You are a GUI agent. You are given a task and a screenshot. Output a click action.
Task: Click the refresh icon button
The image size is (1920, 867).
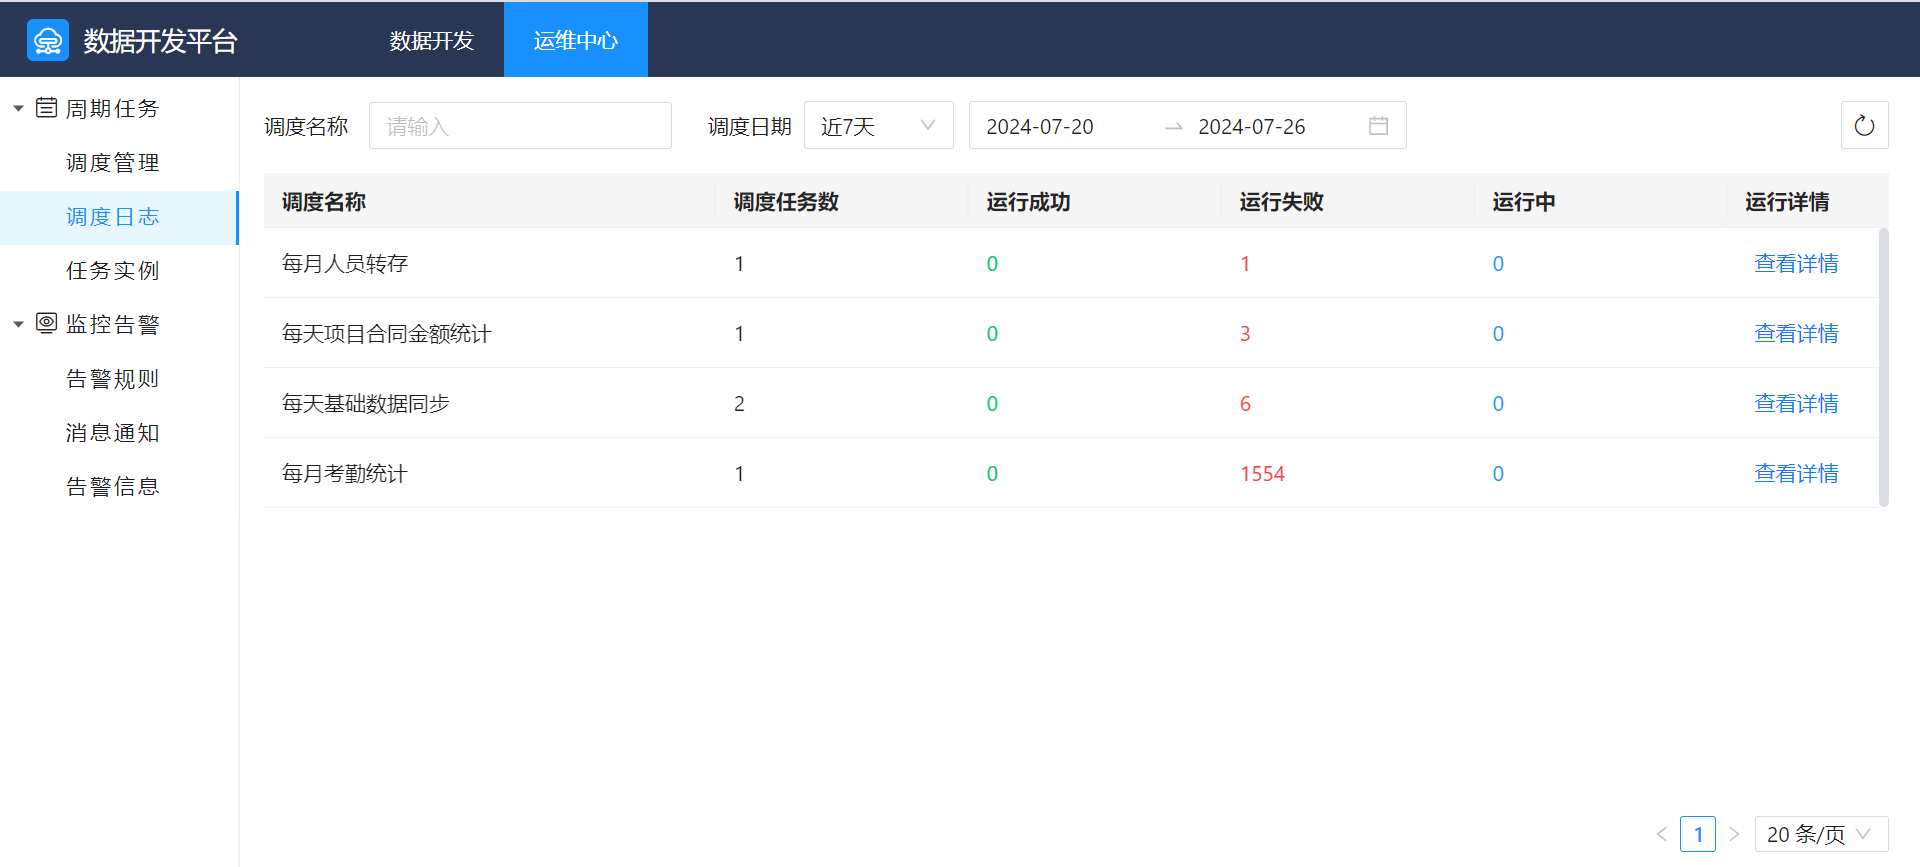tap(1864, 126)
